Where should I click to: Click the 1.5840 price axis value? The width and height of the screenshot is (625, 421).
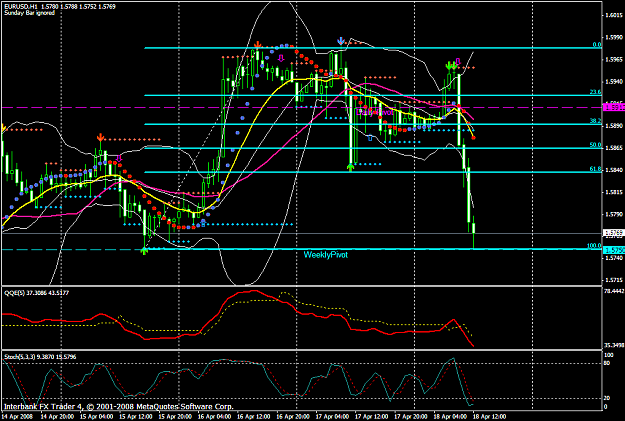[x=614, y=170]
